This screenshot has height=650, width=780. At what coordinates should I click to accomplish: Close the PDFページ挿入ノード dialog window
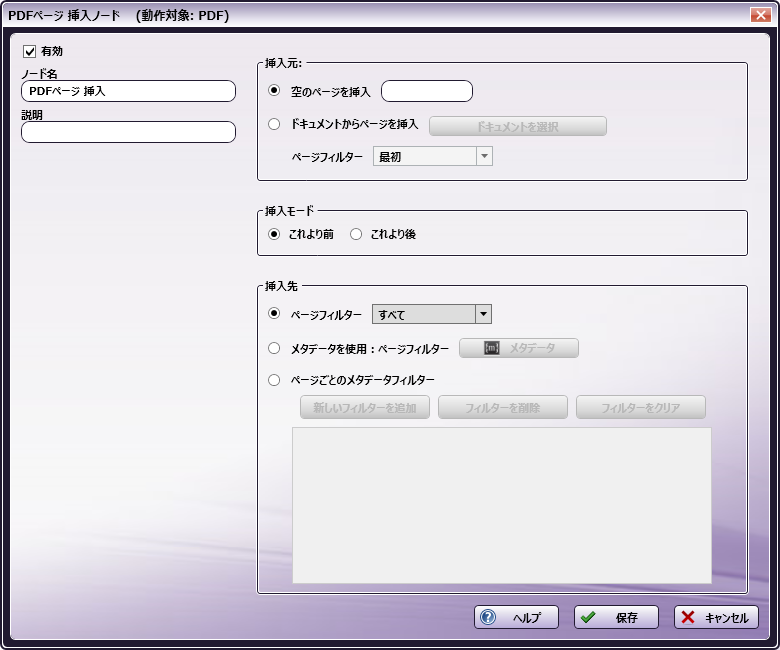click(x=759, y=15)
